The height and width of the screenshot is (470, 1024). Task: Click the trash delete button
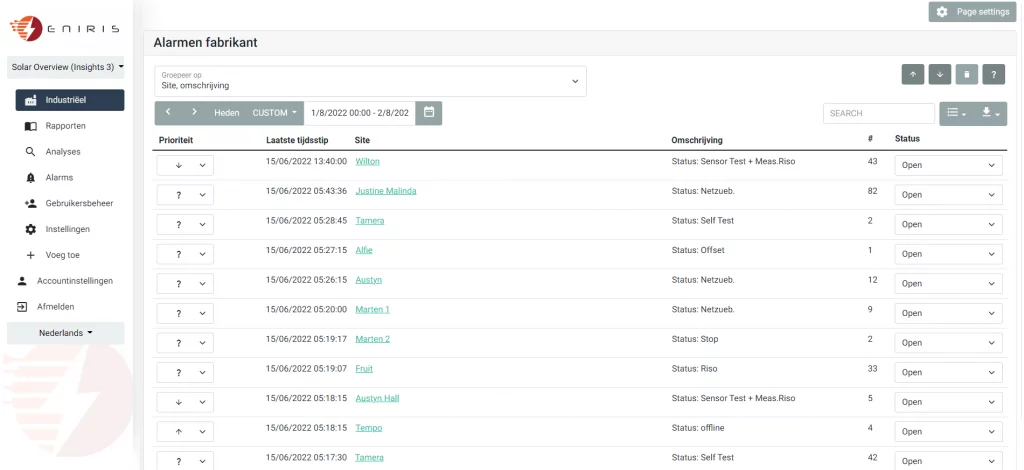pos(967,74)
